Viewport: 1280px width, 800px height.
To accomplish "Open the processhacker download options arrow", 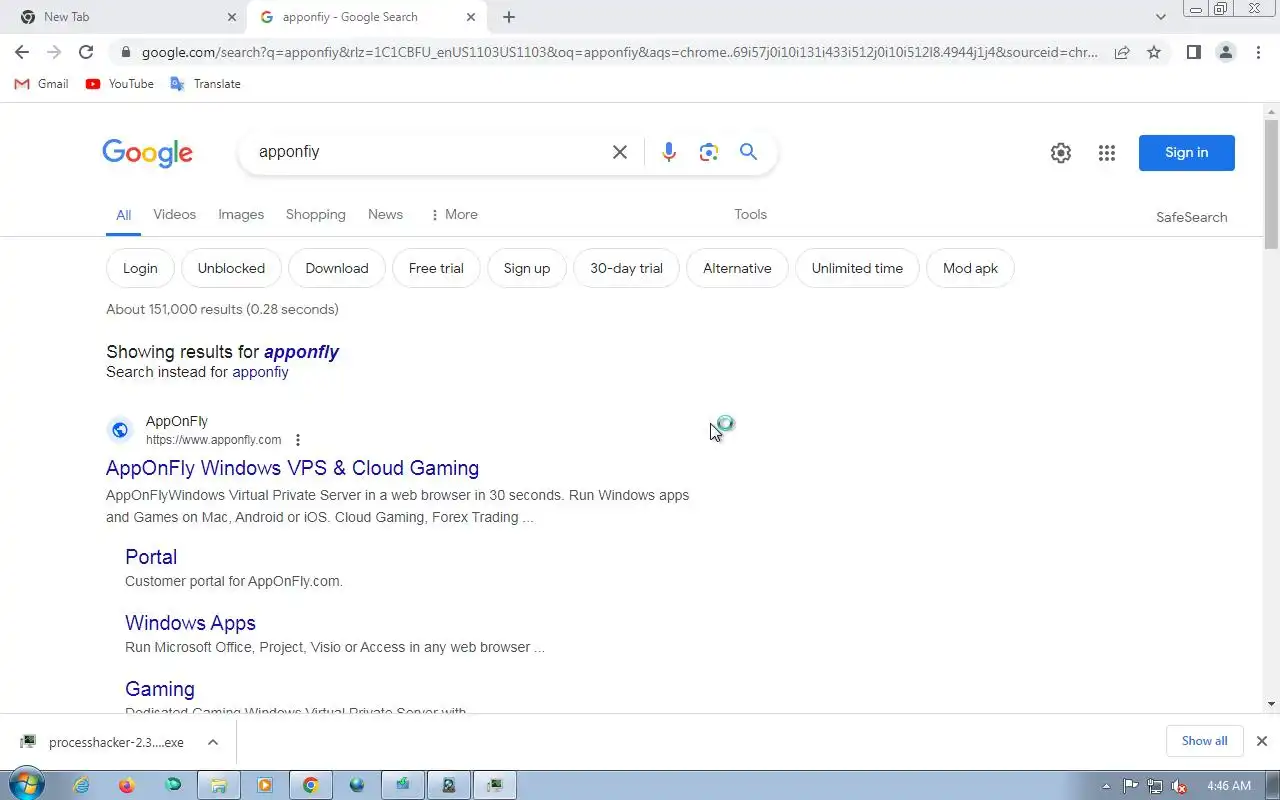I will tap(213, 742).
